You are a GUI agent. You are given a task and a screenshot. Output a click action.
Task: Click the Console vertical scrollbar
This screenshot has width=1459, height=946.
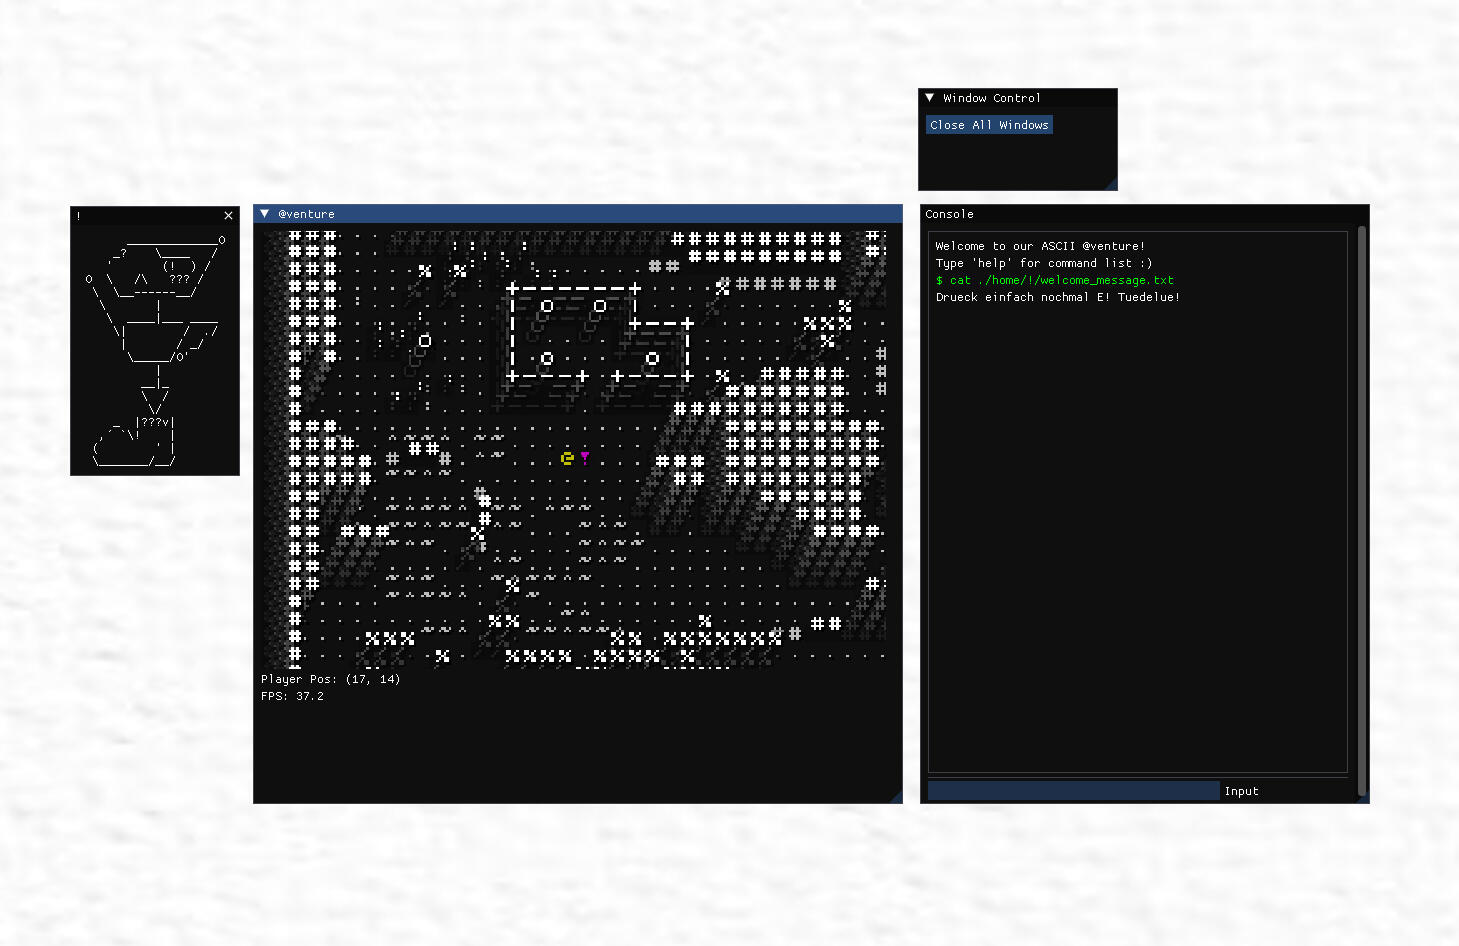point(1361,500)
